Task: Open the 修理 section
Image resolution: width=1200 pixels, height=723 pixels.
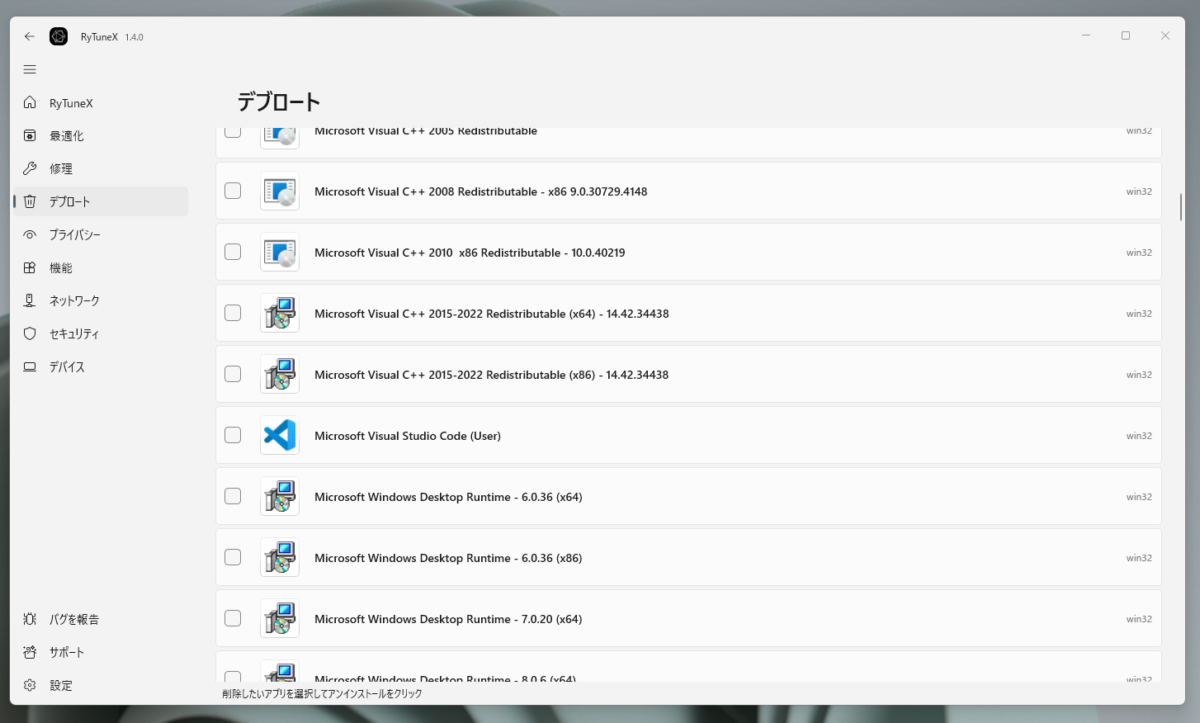Action: click(x=100, y=169)
